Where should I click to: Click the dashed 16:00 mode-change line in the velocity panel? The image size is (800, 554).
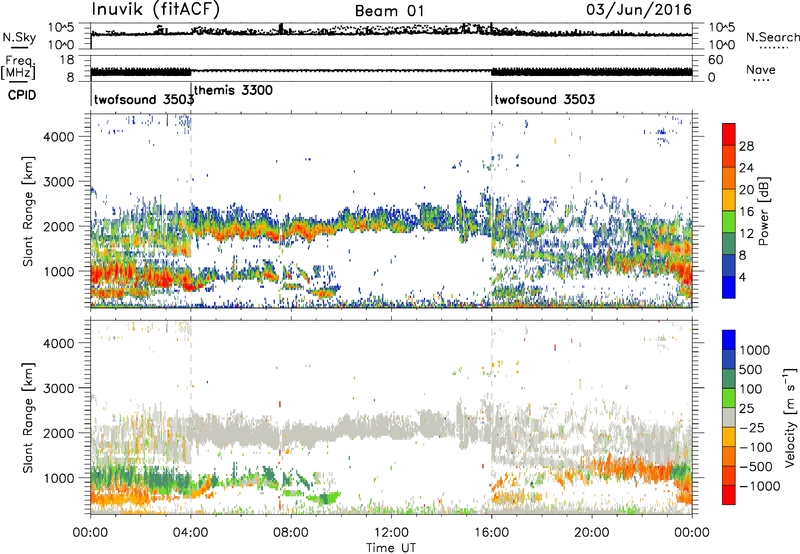[x=491, y=417]
